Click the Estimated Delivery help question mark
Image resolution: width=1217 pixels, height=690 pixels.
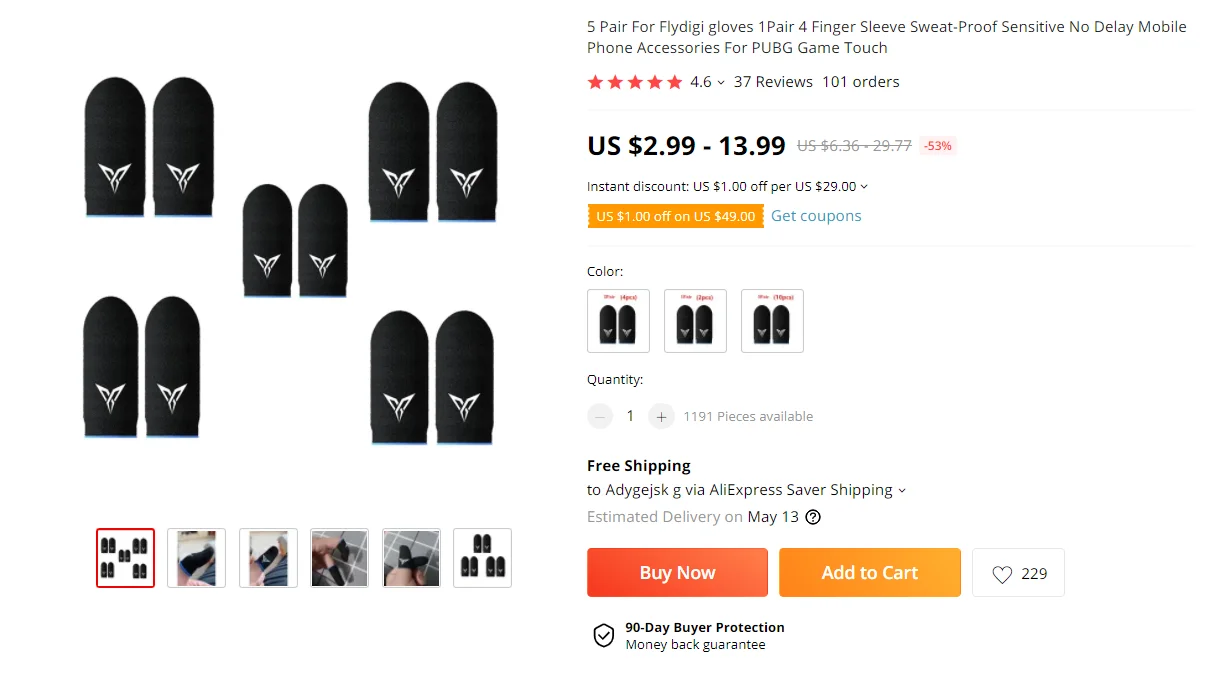click(813, 517)
